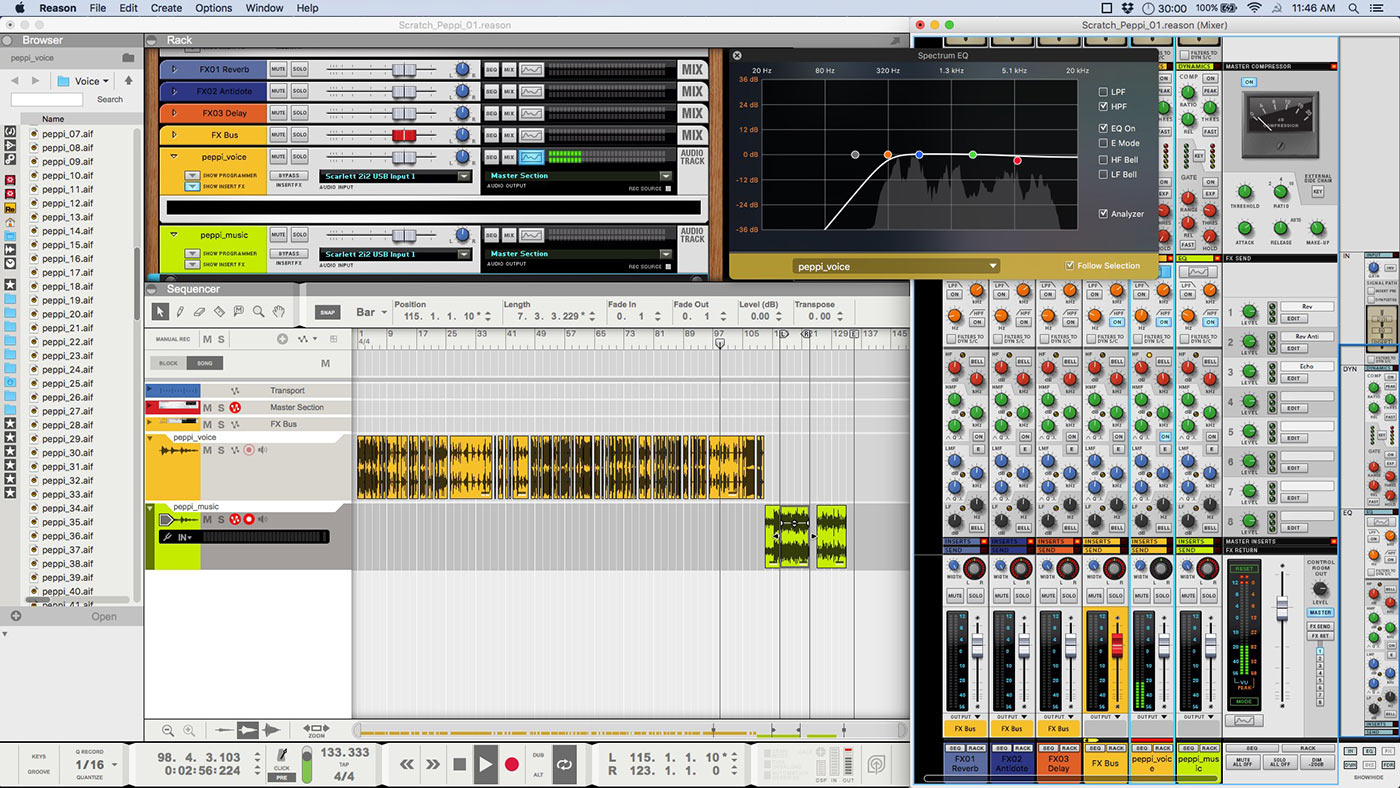Select the Eraser tool in Sequencer
Screen dimensions: 1400x788
click(x=199, y=312)
